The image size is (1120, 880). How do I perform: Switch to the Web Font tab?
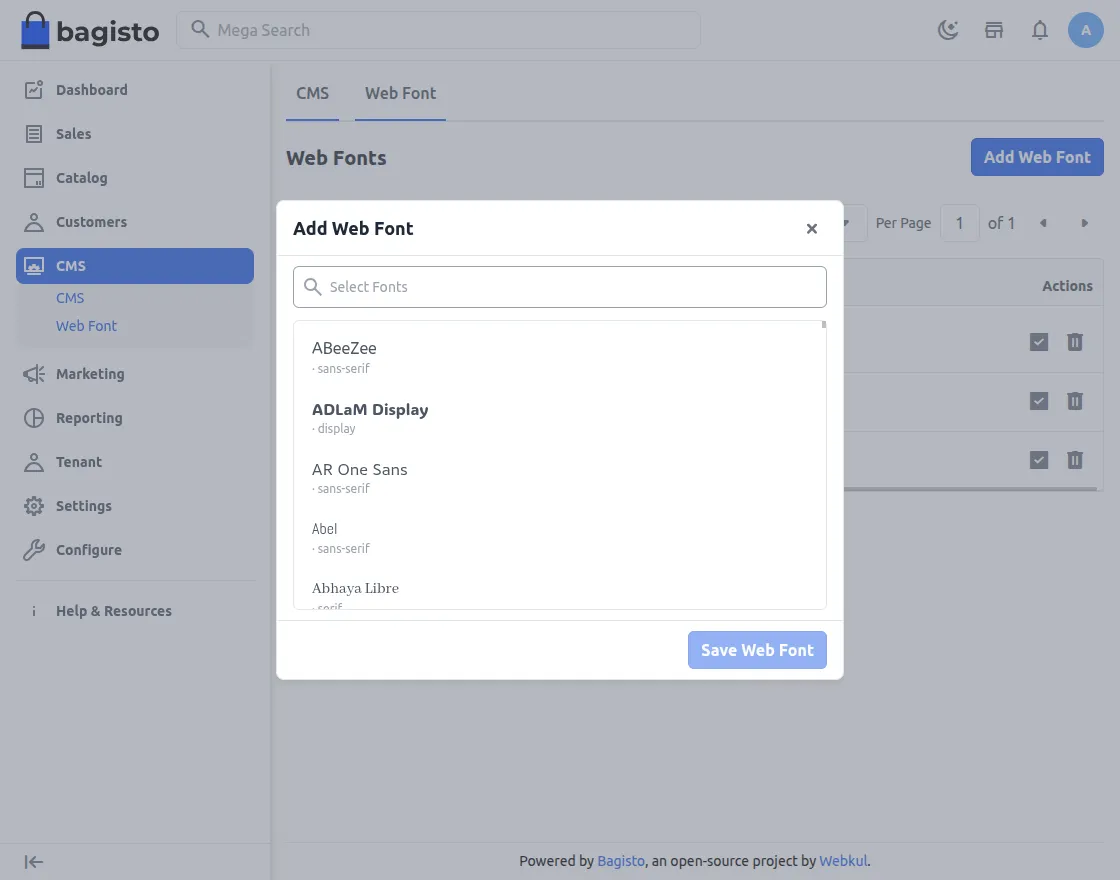point(400,94)
